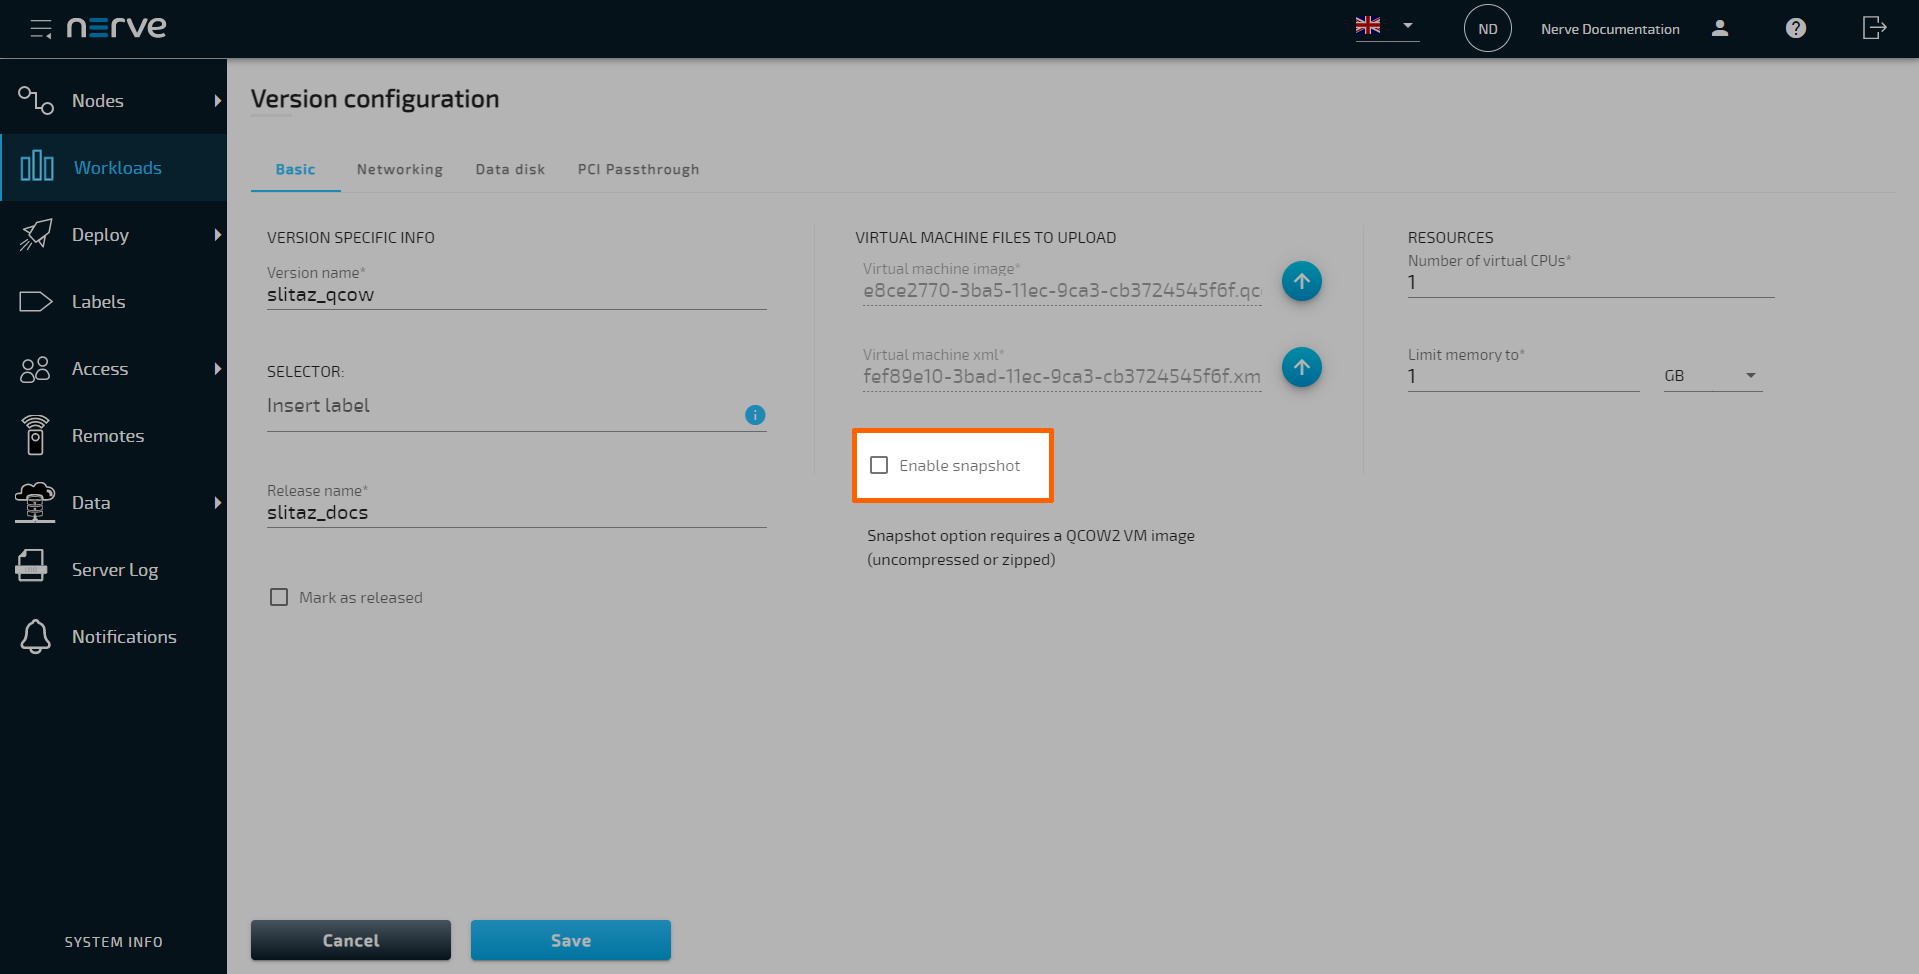
Task: Open the language flag dropdown
Action: coord(1386,26)
